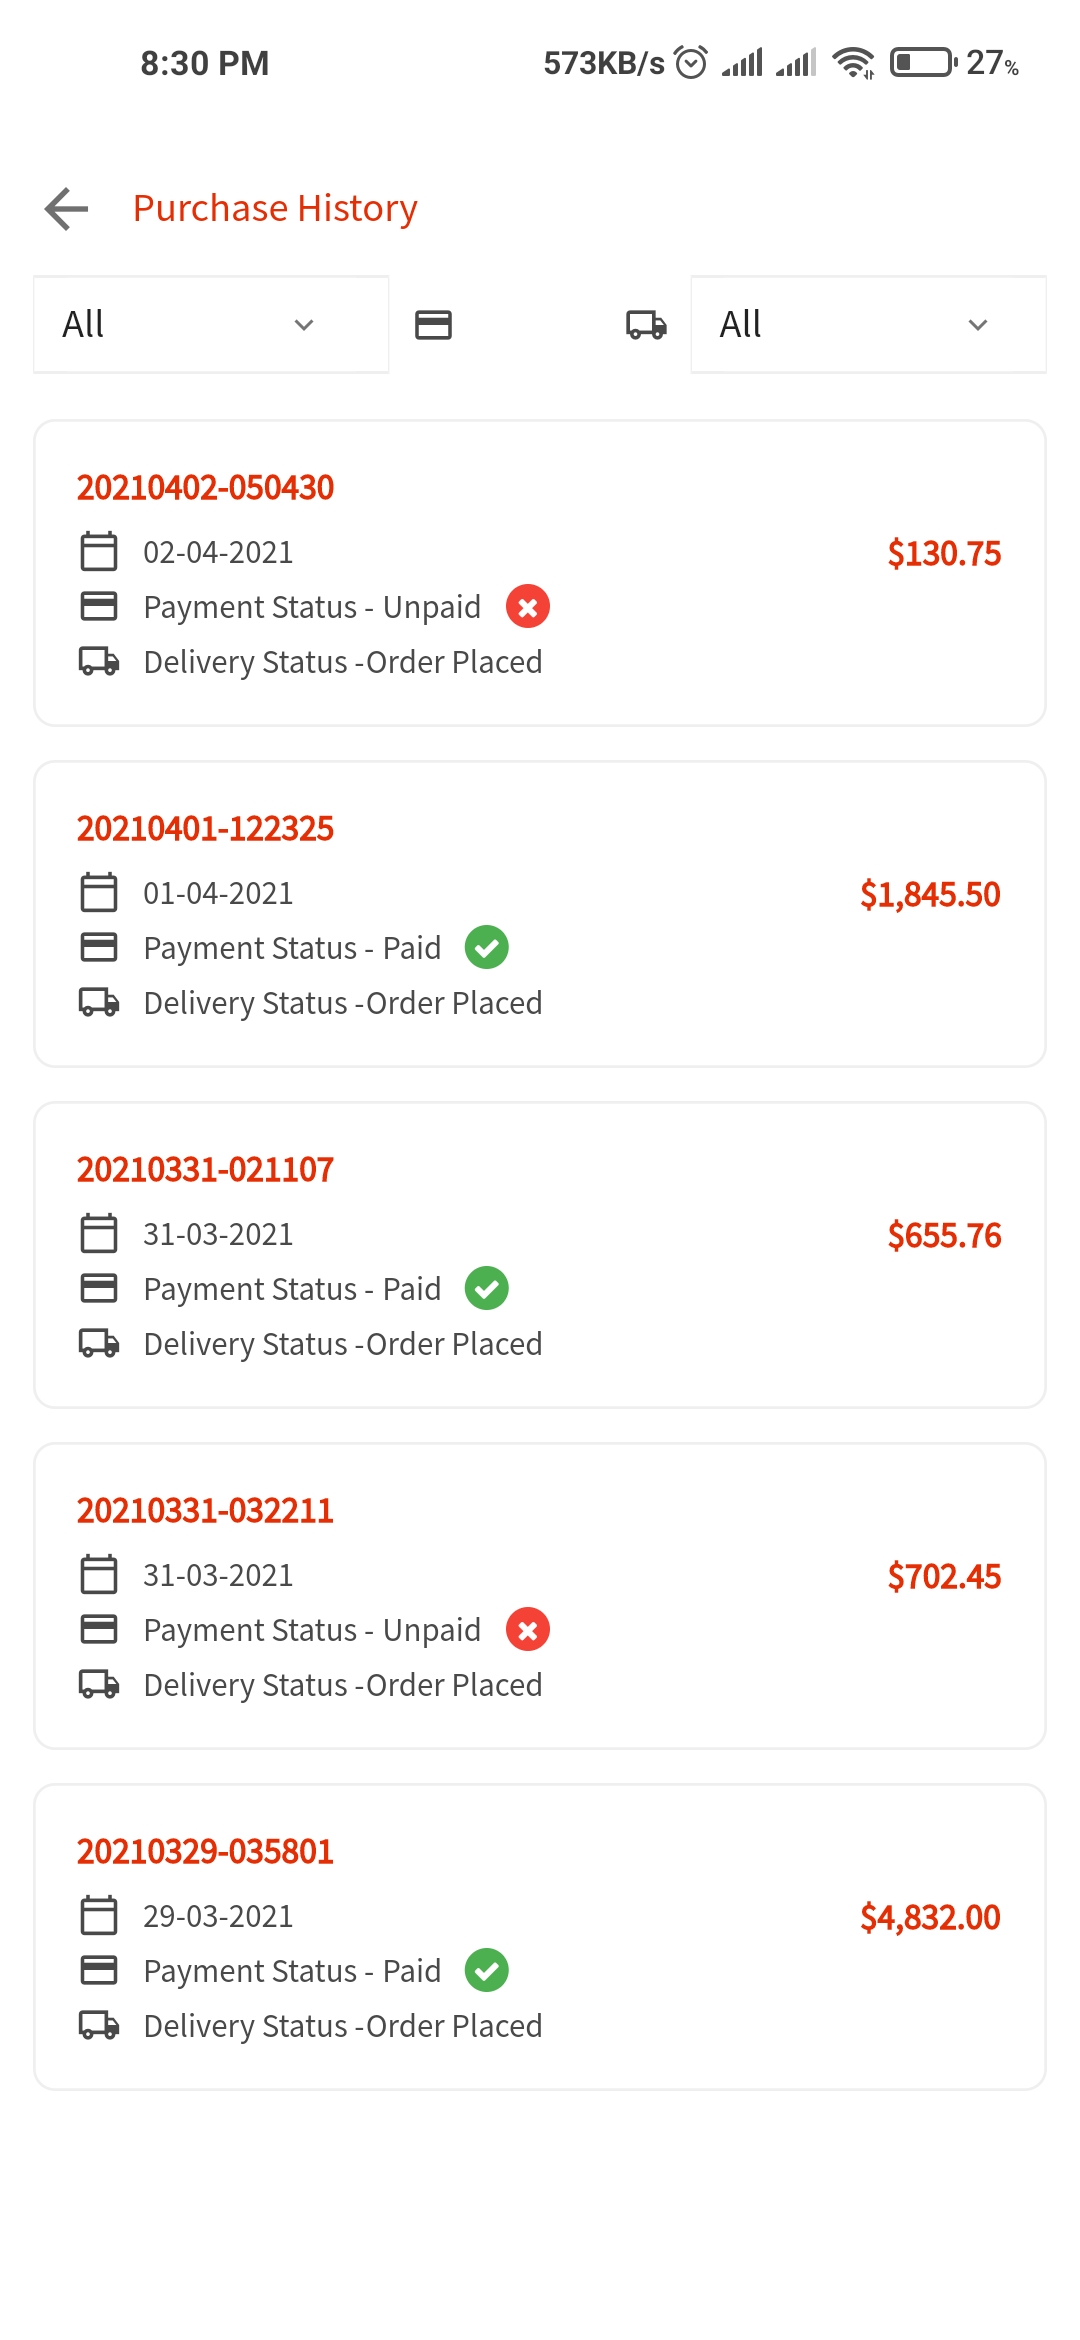1080x2340 pixels.
Task: Tap the Purchase History title
Action: (x=275, y=209)
